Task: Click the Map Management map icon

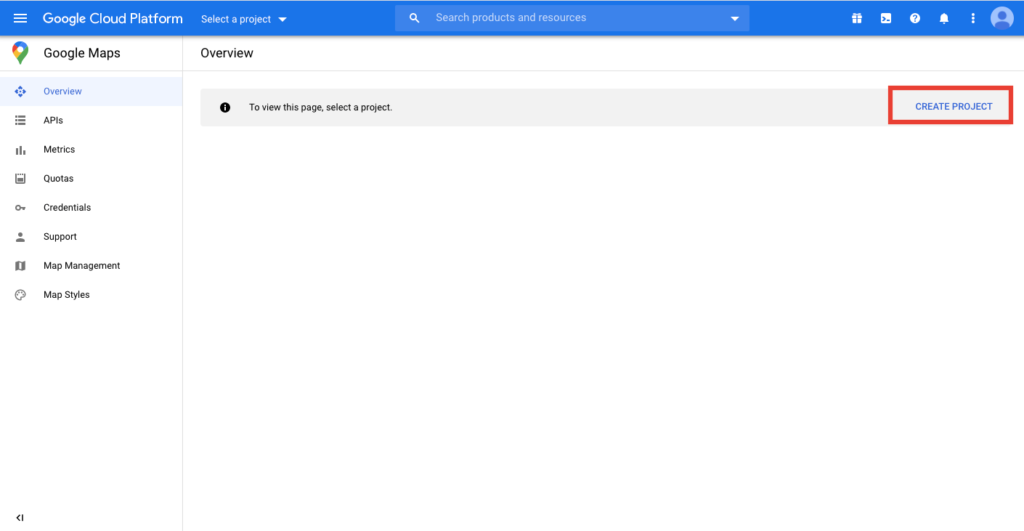Action: point(20,266)
